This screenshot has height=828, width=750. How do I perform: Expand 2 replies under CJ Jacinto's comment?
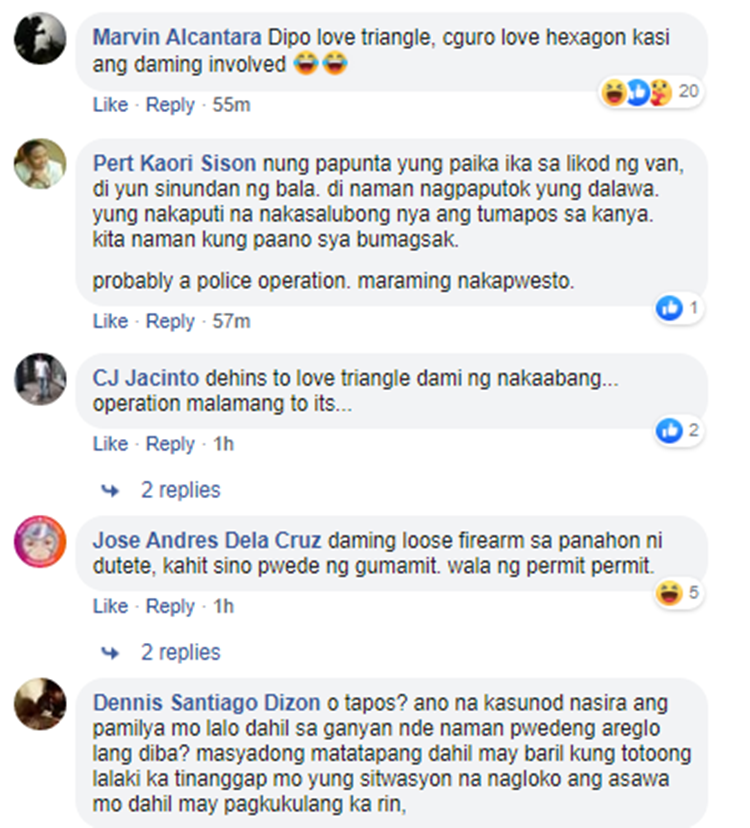click(180, 490)
